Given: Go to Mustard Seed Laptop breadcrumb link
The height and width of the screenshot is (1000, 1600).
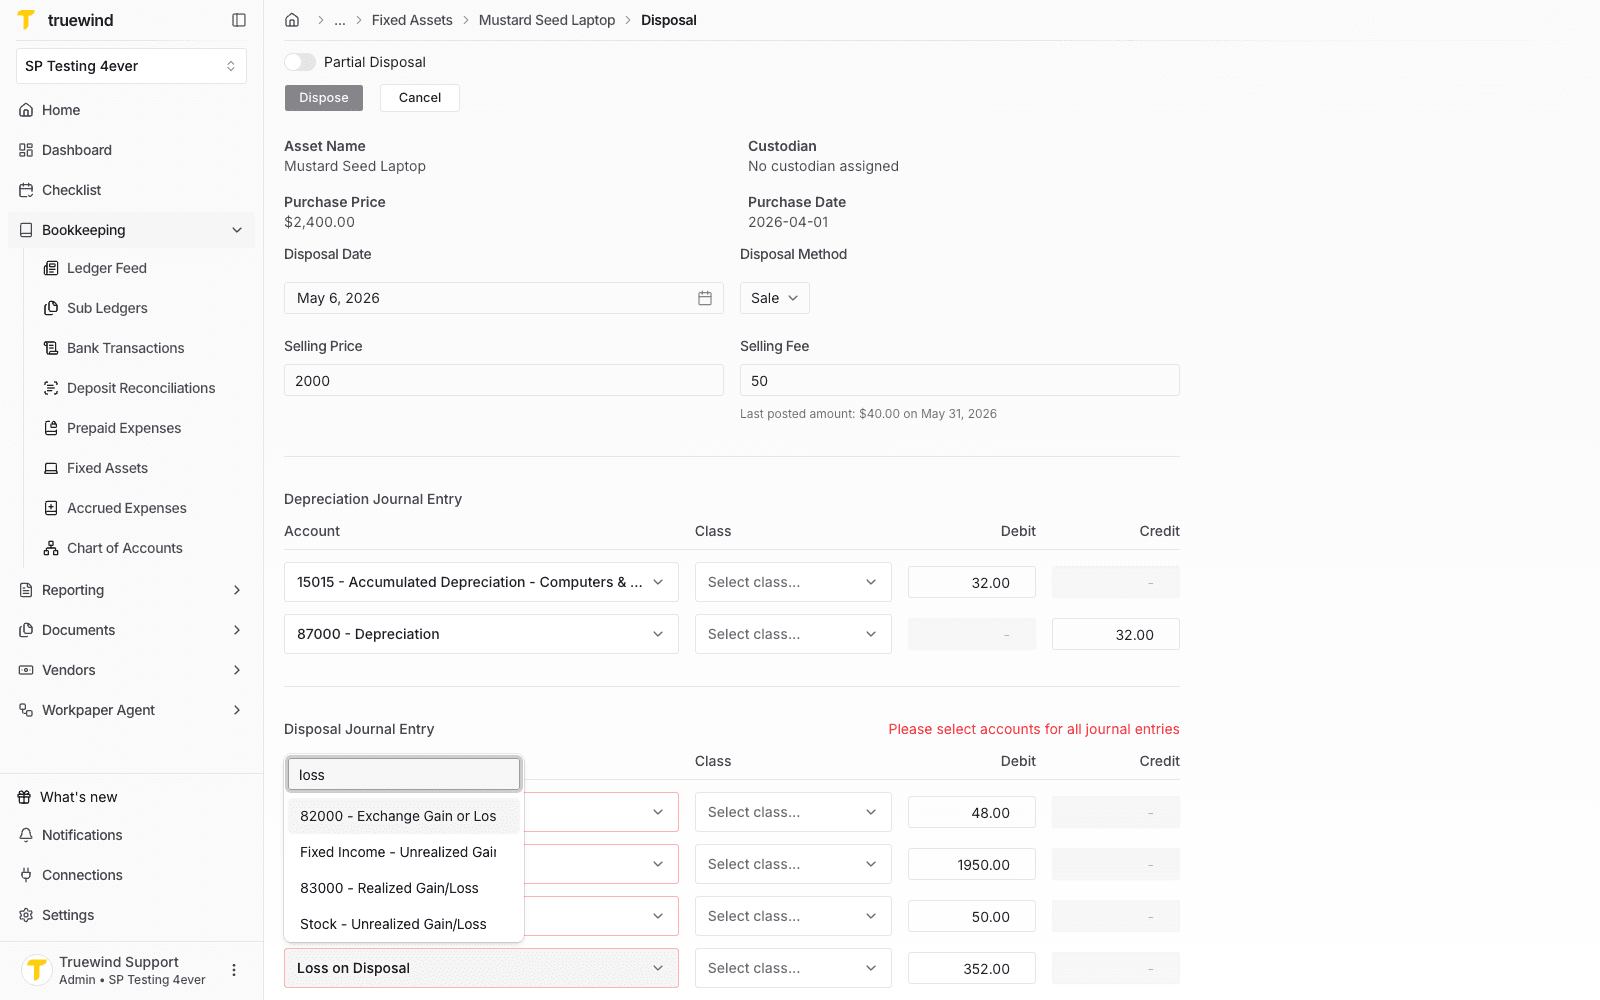Looking at the screenshot, I should pyautogui.click(x=547, y=20).
